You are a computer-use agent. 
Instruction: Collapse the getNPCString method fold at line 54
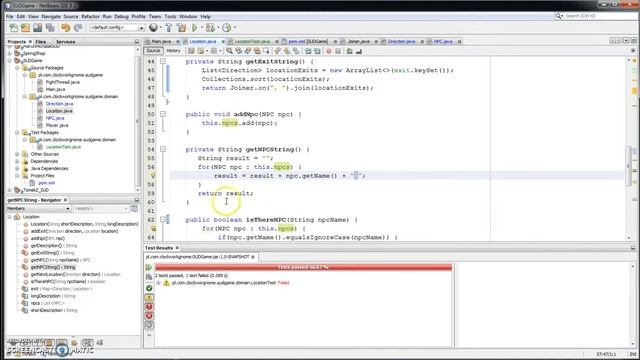point(163,149)
